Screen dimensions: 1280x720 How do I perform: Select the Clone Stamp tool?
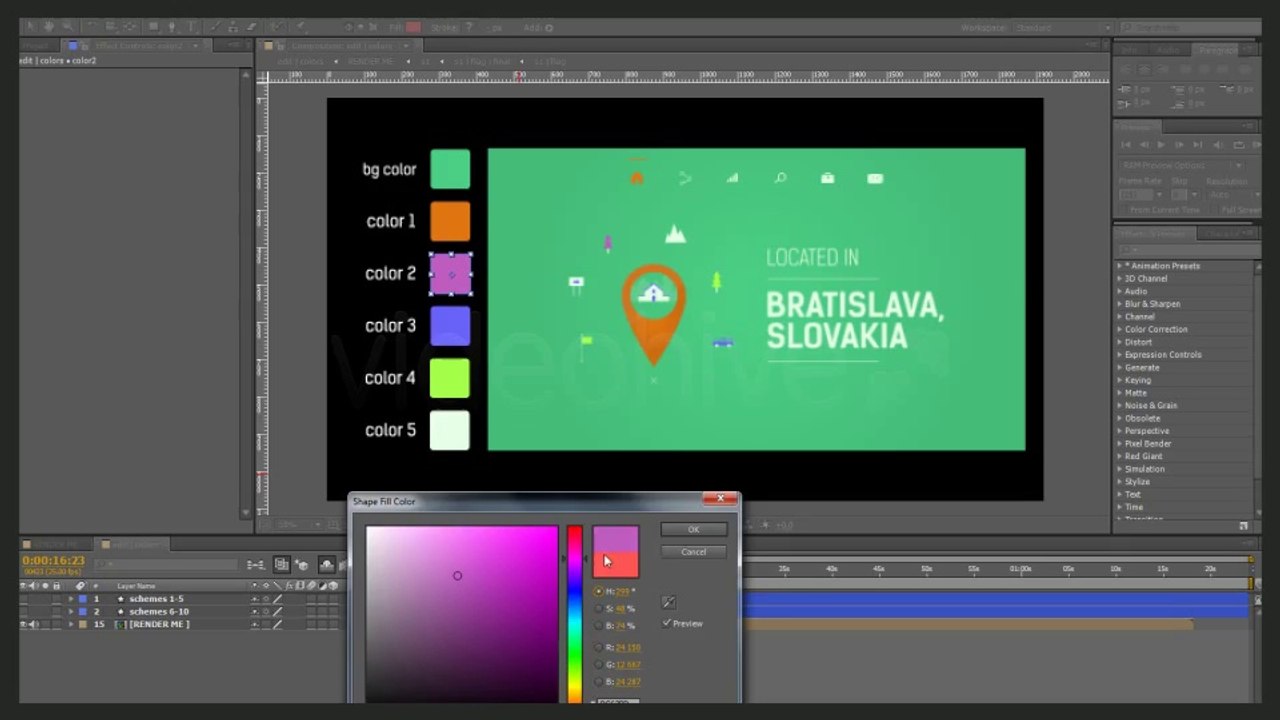[234, 27]
